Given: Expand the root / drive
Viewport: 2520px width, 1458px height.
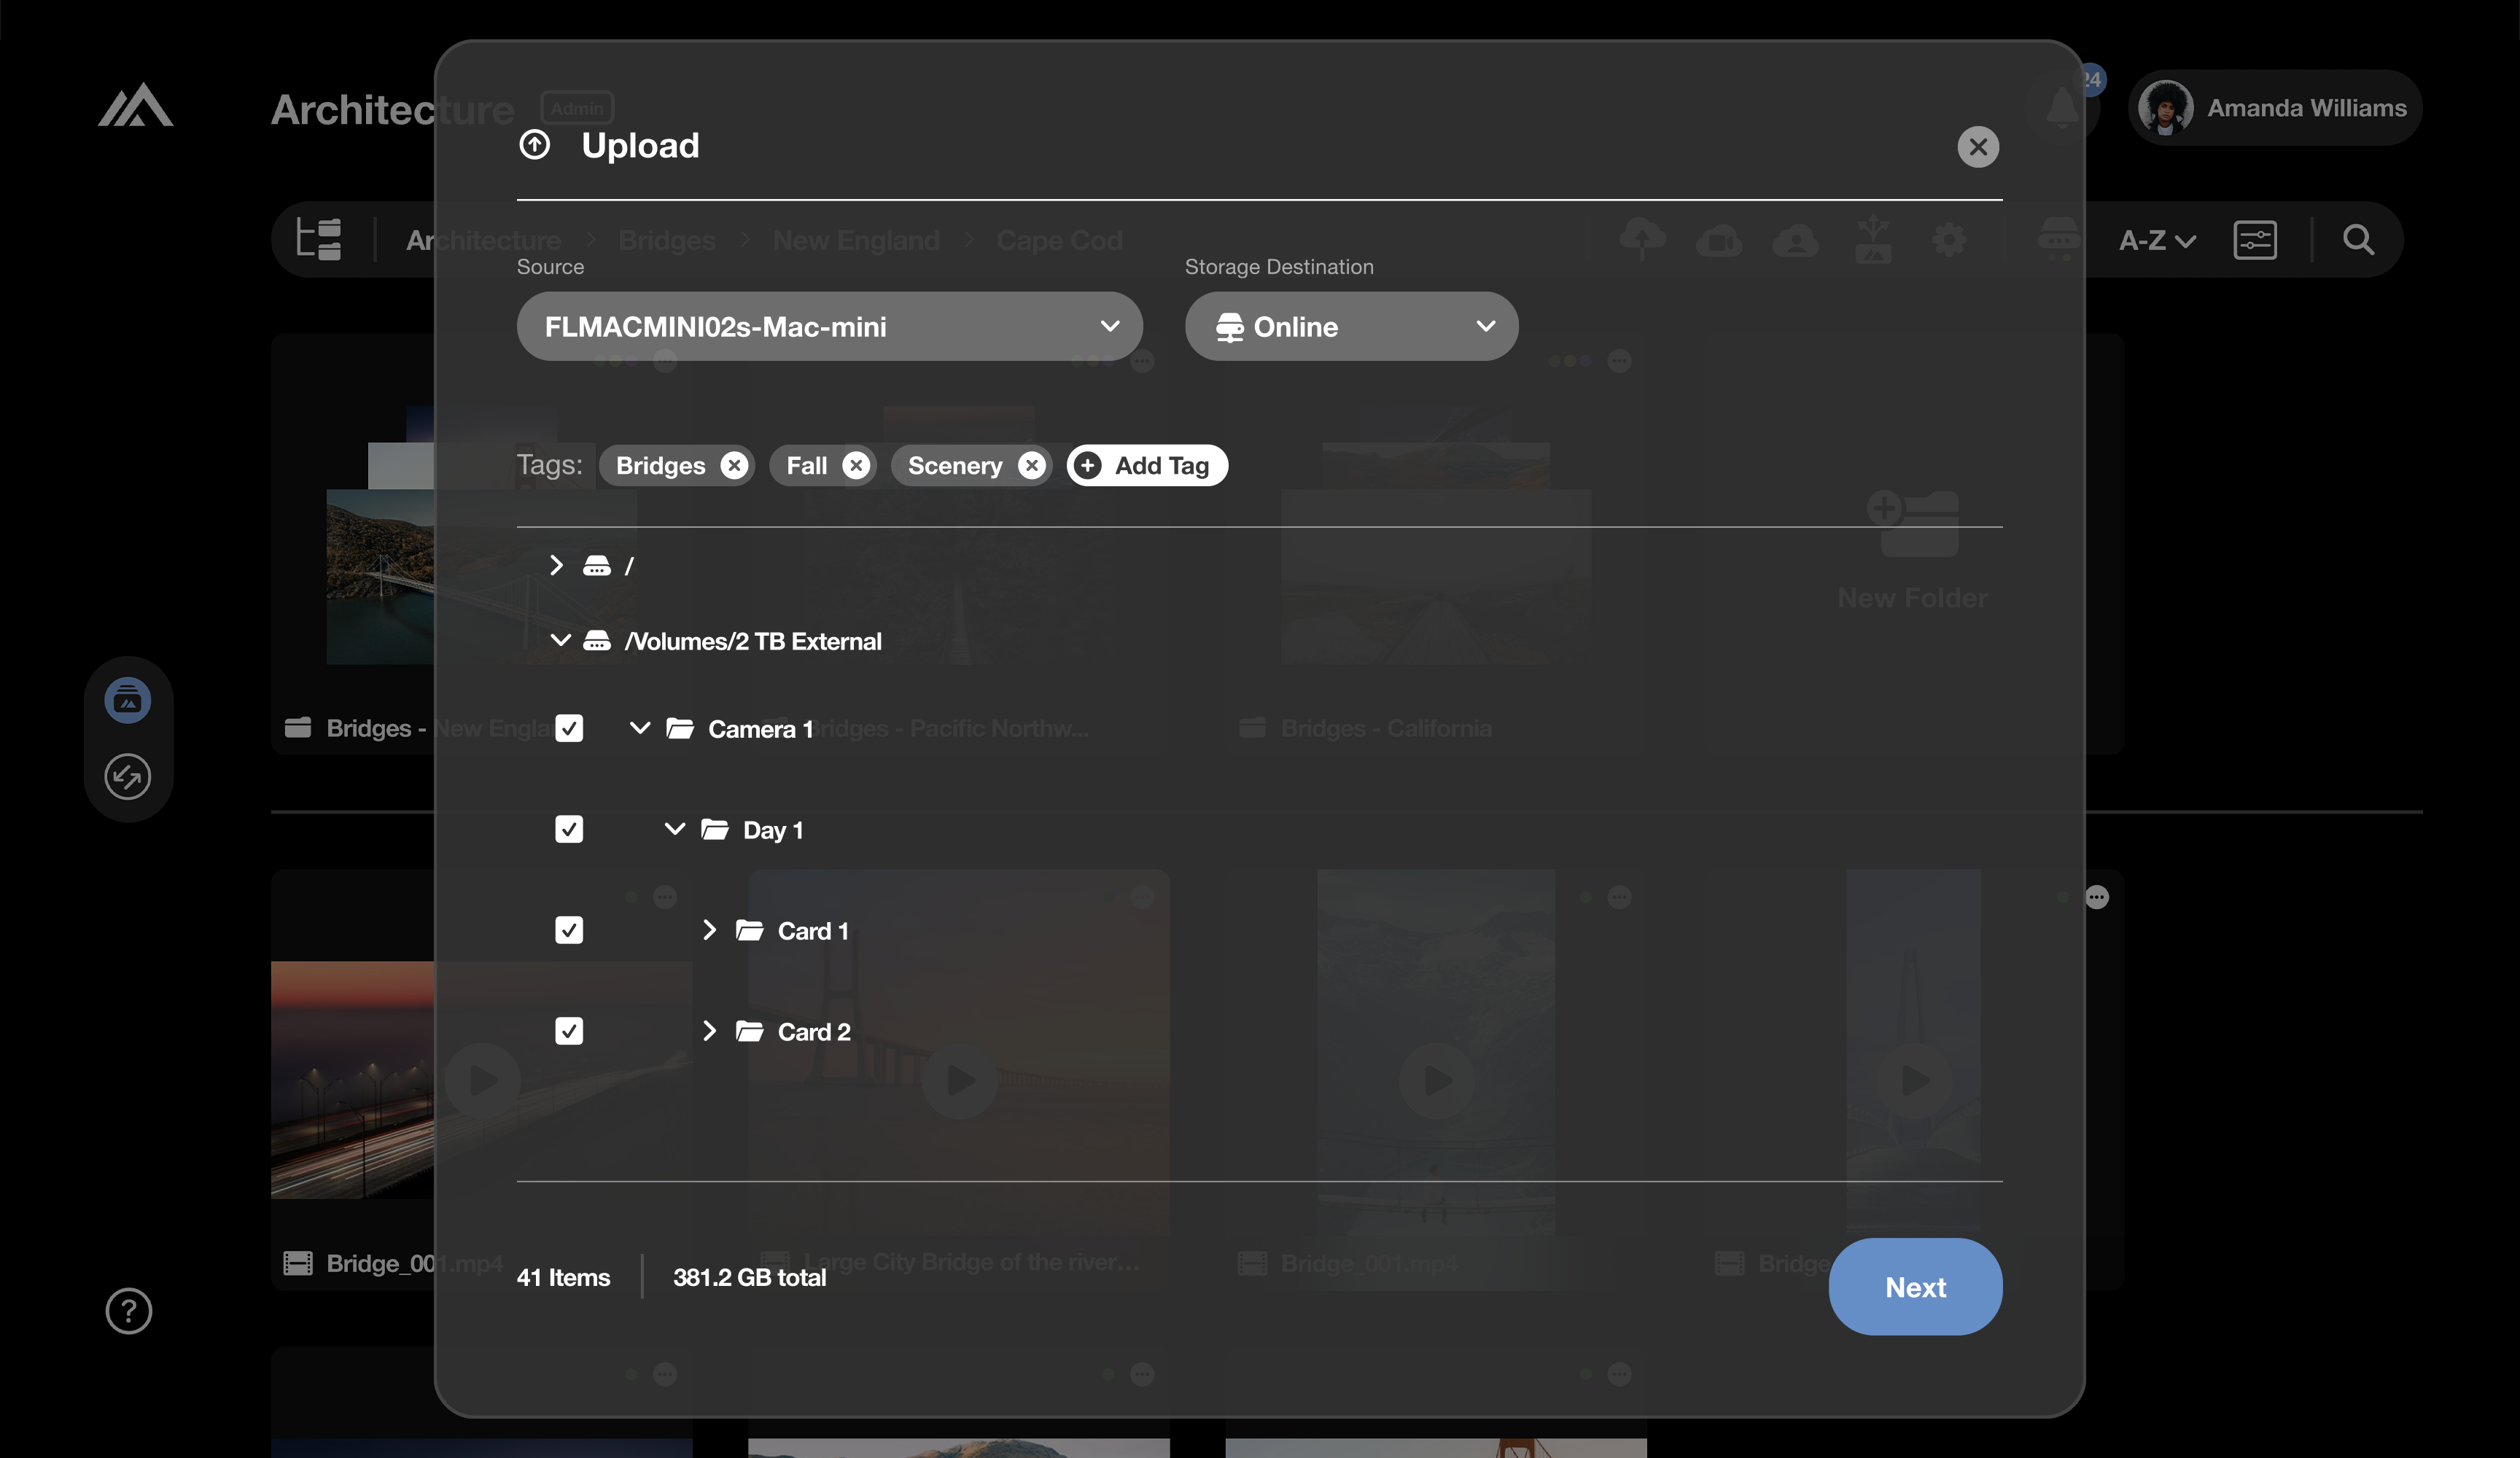Looking at the screenshot, I should [x=557, y=566].
